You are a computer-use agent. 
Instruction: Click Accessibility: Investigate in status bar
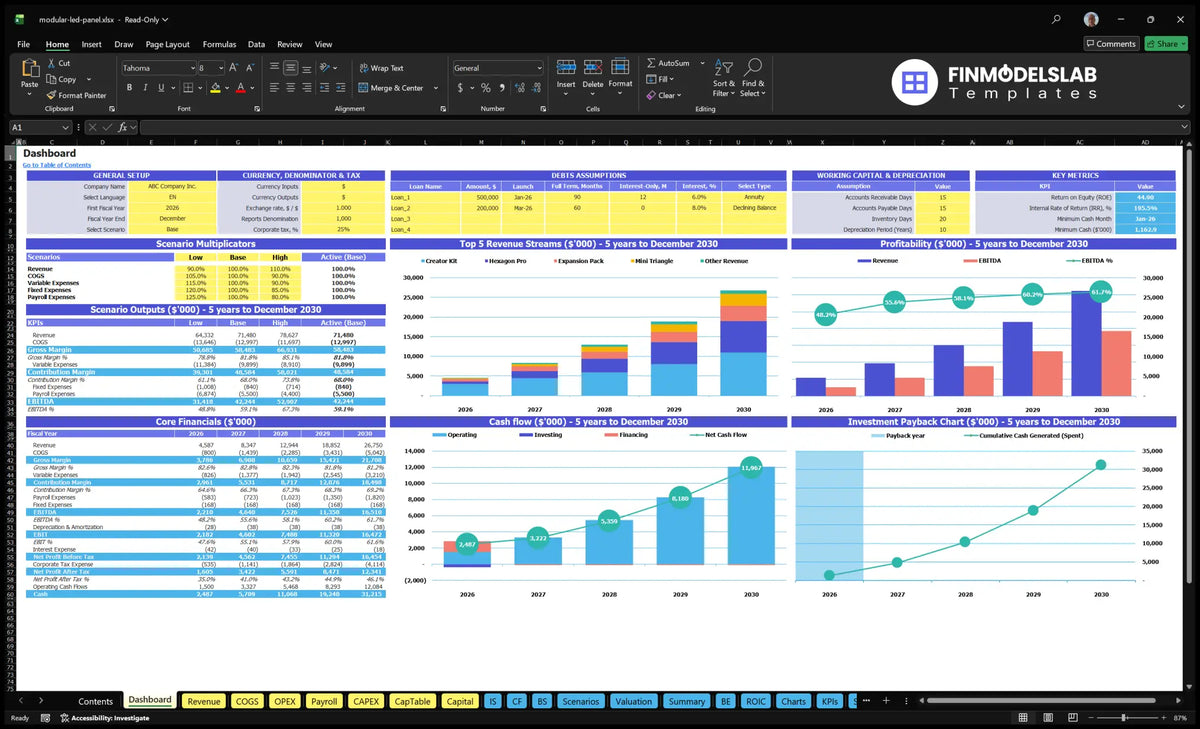(x=105, y=718)
